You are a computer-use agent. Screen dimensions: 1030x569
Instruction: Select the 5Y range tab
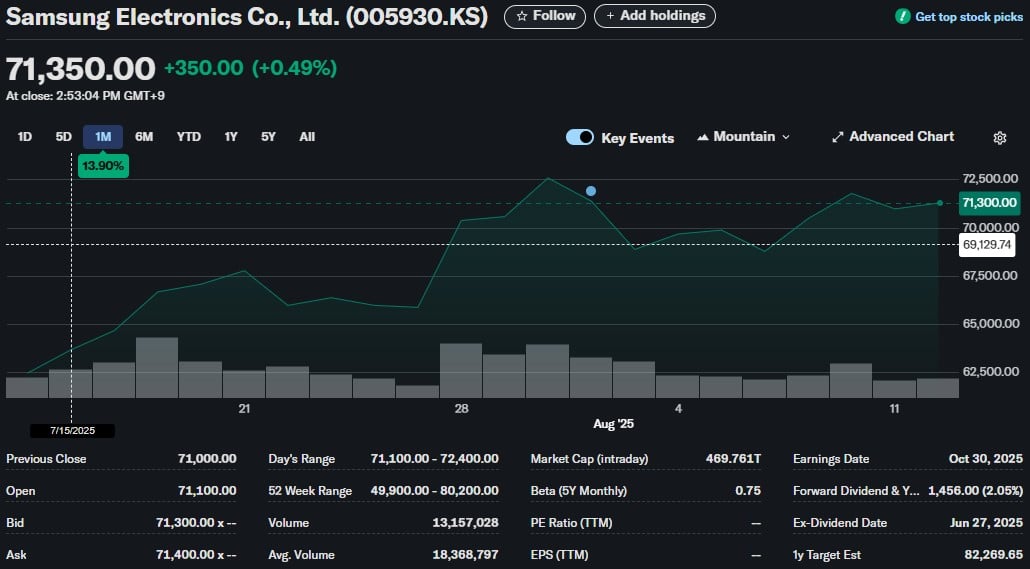[x=268, y=137]
